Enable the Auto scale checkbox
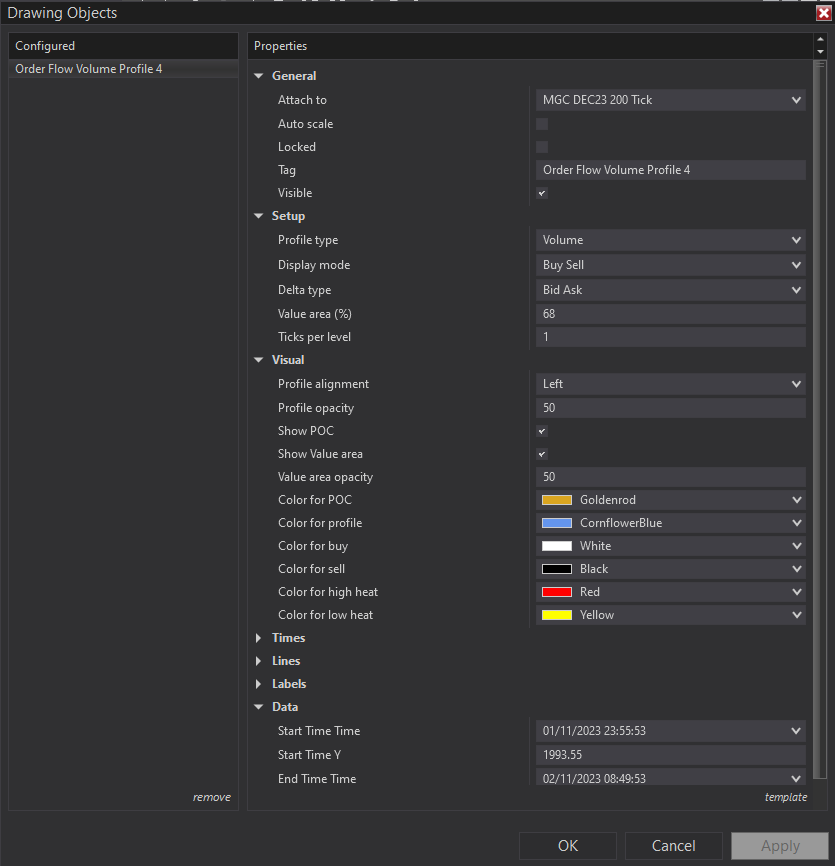This screenshot has height=866, width=835. pyautogui.click(x=542, y=124)
